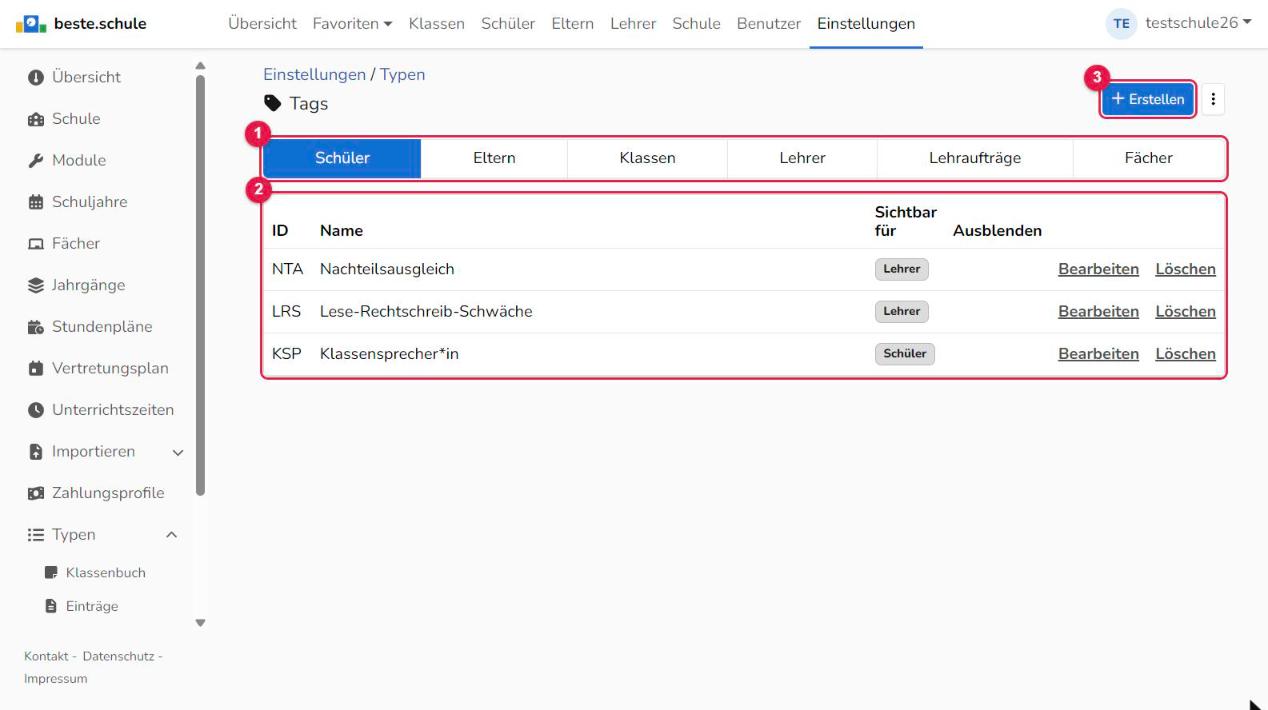Open Benutzer in the top navigation
The width and height of the screenshot is (1268, 710).
pyautogui.click(x=769, y=24)
